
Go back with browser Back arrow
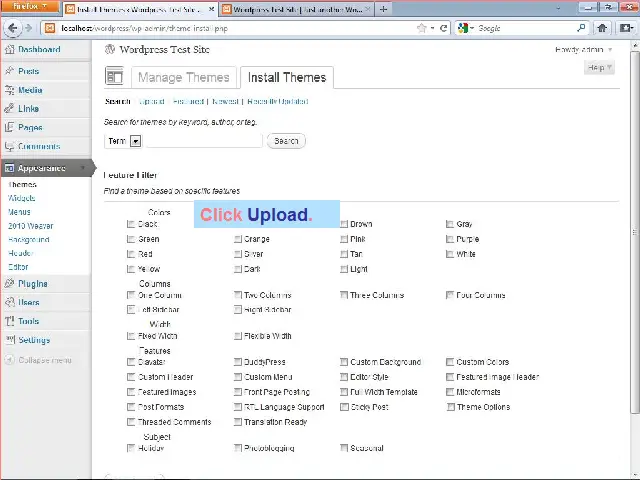[13, 28]
